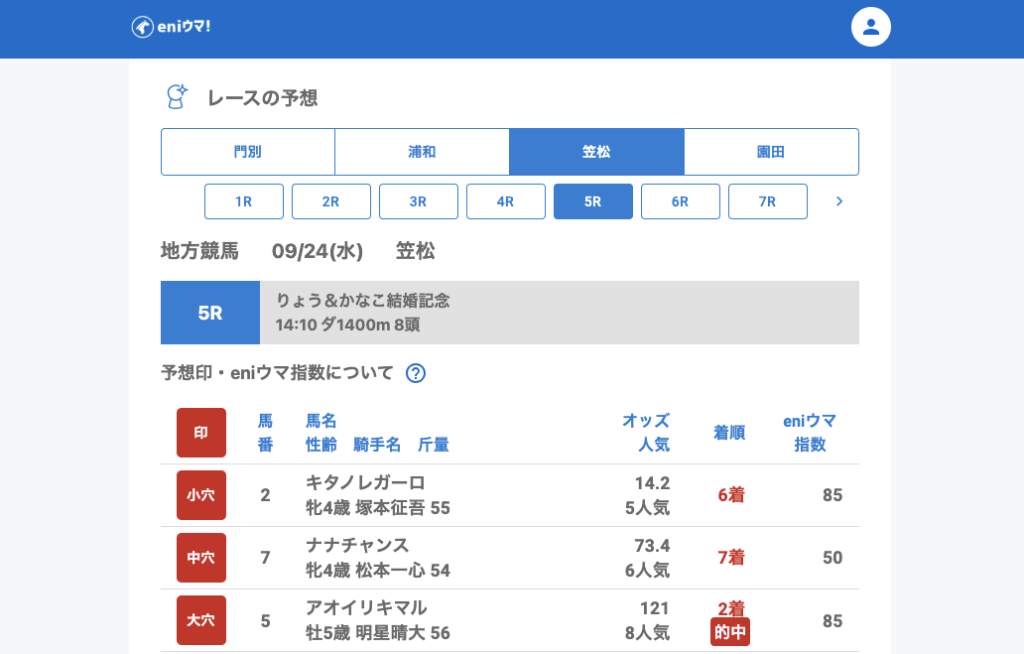This screenshot has width=1024, height=654.
Task: Click horse name キタノレガーロ
Action: point(365,483)
